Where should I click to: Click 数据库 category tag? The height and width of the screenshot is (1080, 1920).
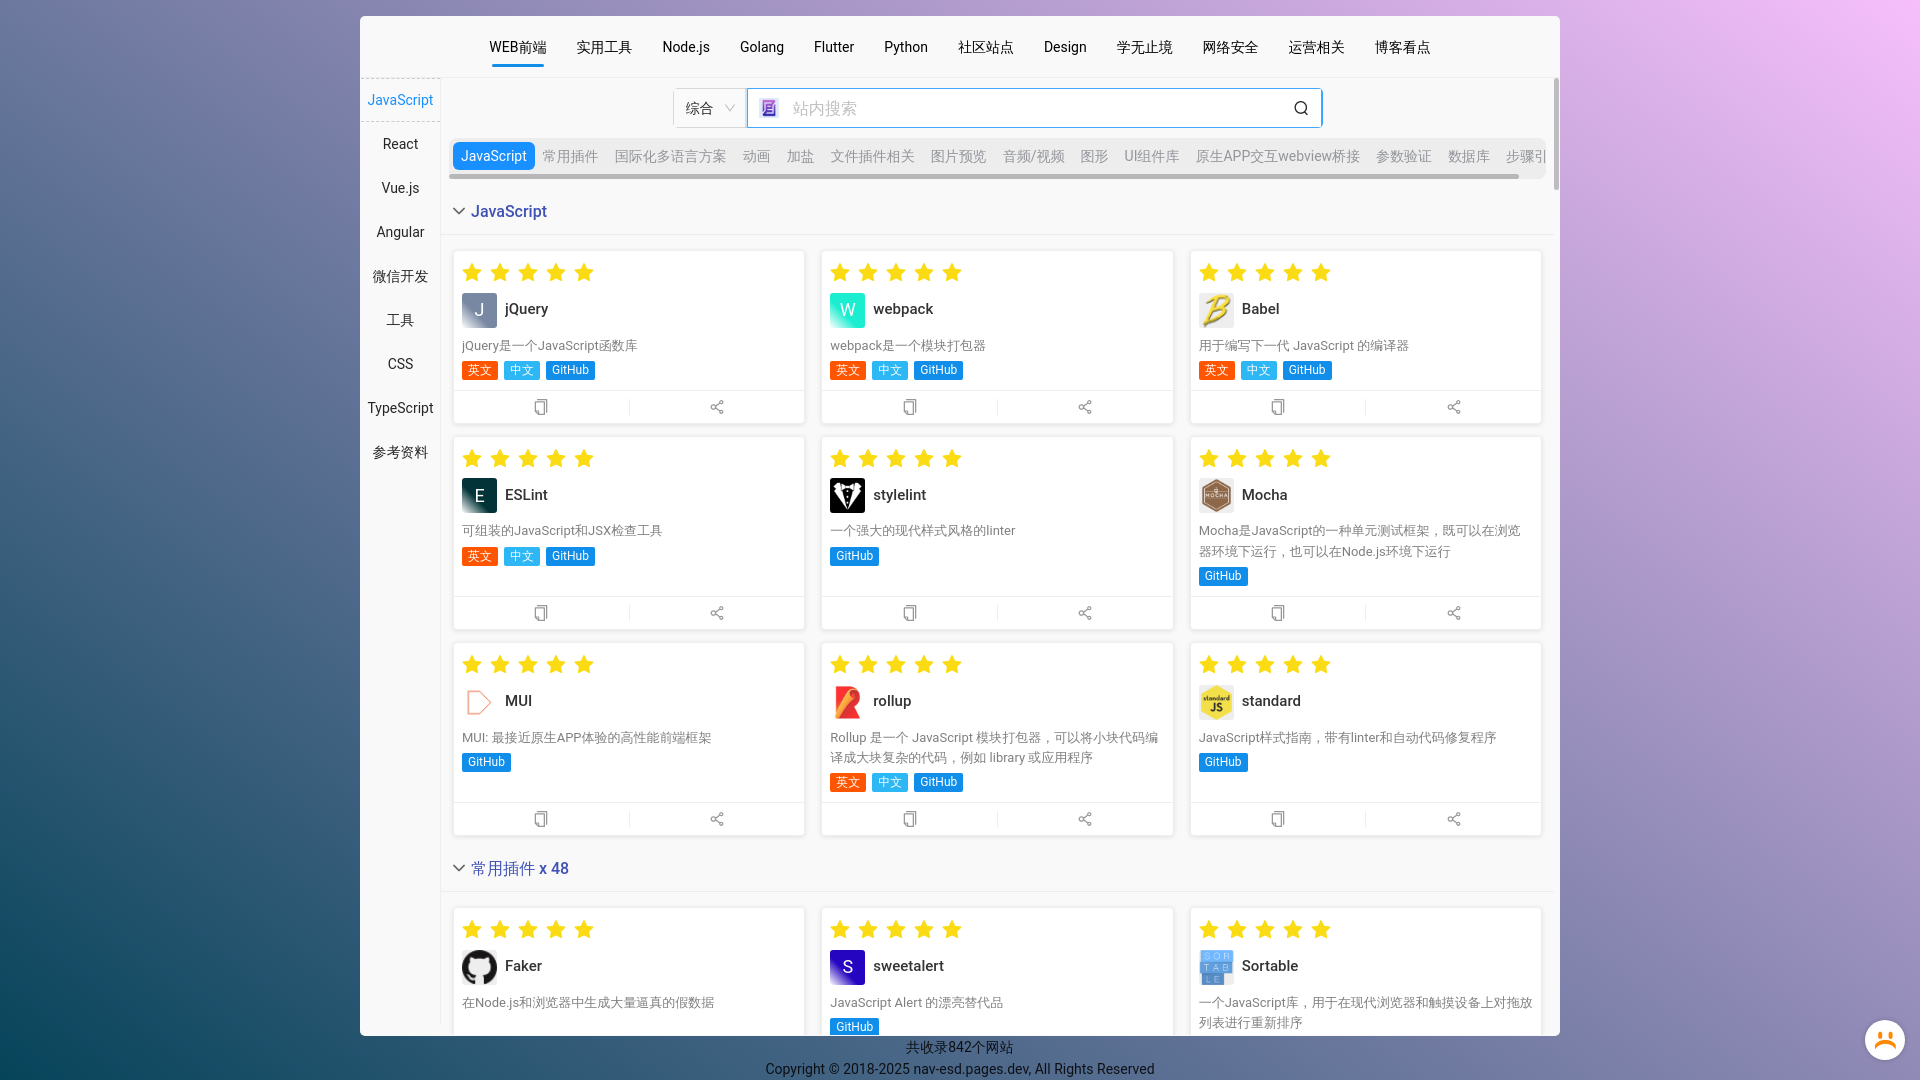(1468, 156)
